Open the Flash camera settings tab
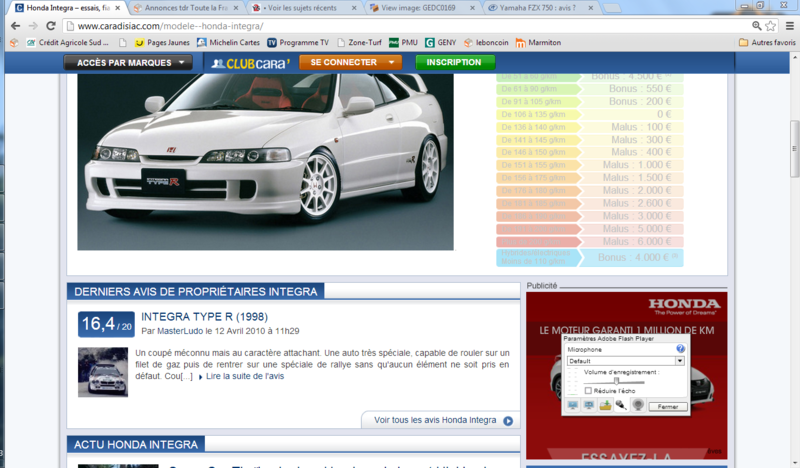800x468 pixels. point(638,405)
